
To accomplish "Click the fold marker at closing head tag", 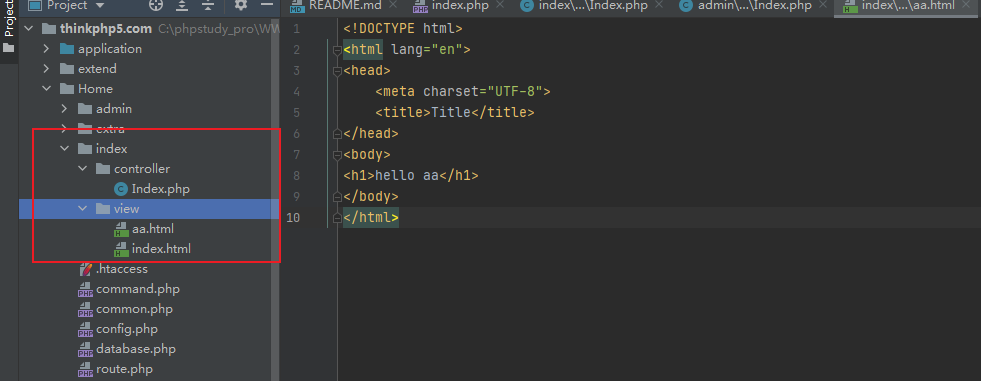I will (x=338, y=133).
